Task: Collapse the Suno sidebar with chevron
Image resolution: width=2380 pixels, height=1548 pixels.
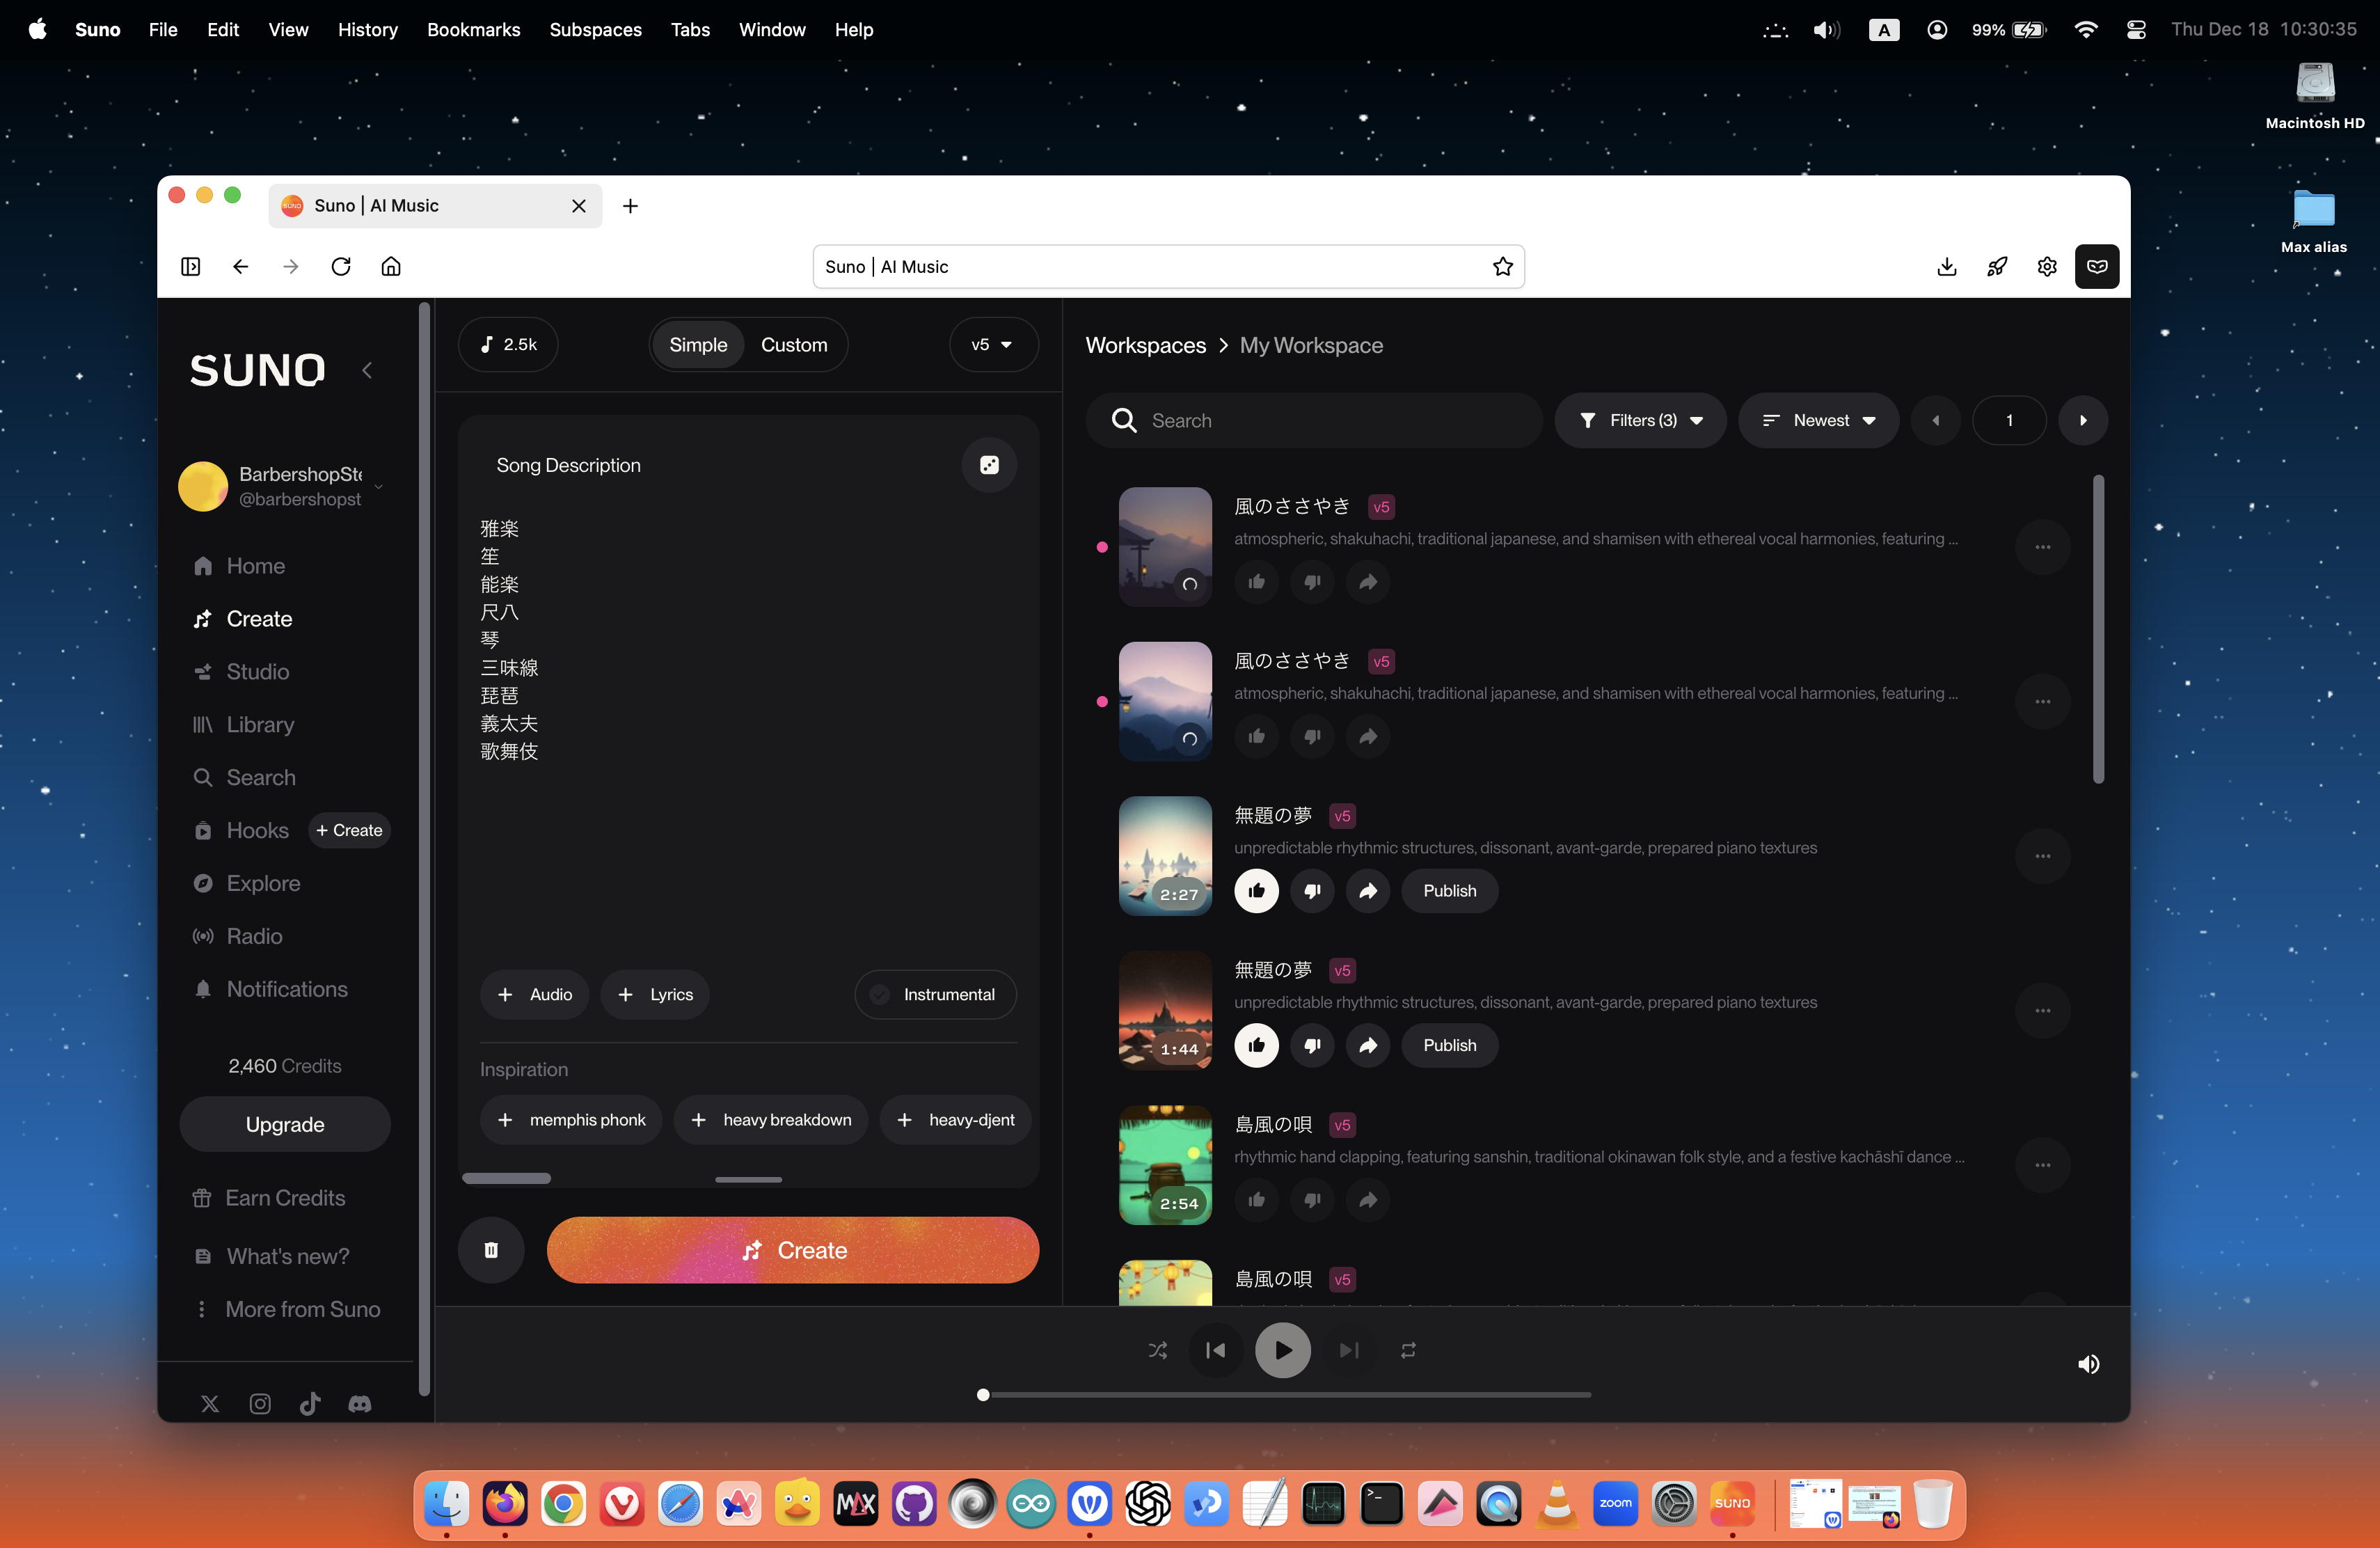Action: point(367,370)
